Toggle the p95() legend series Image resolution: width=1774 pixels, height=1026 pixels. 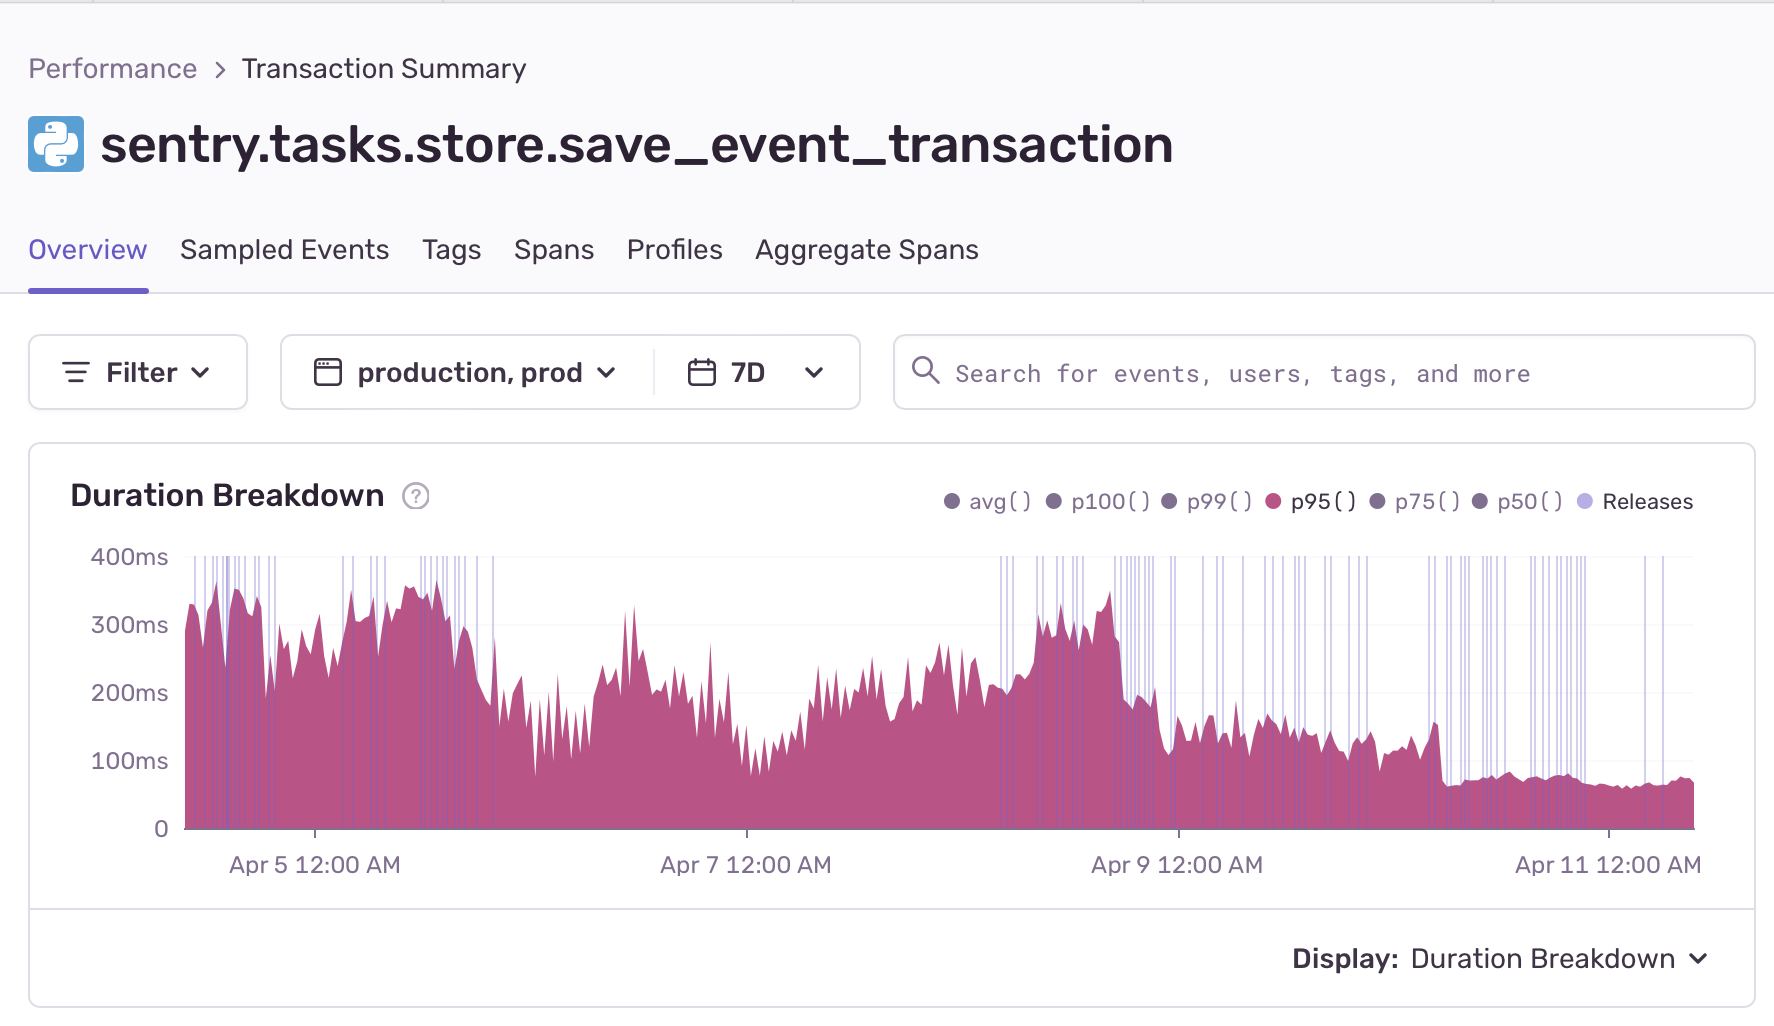pos(1311,501)
